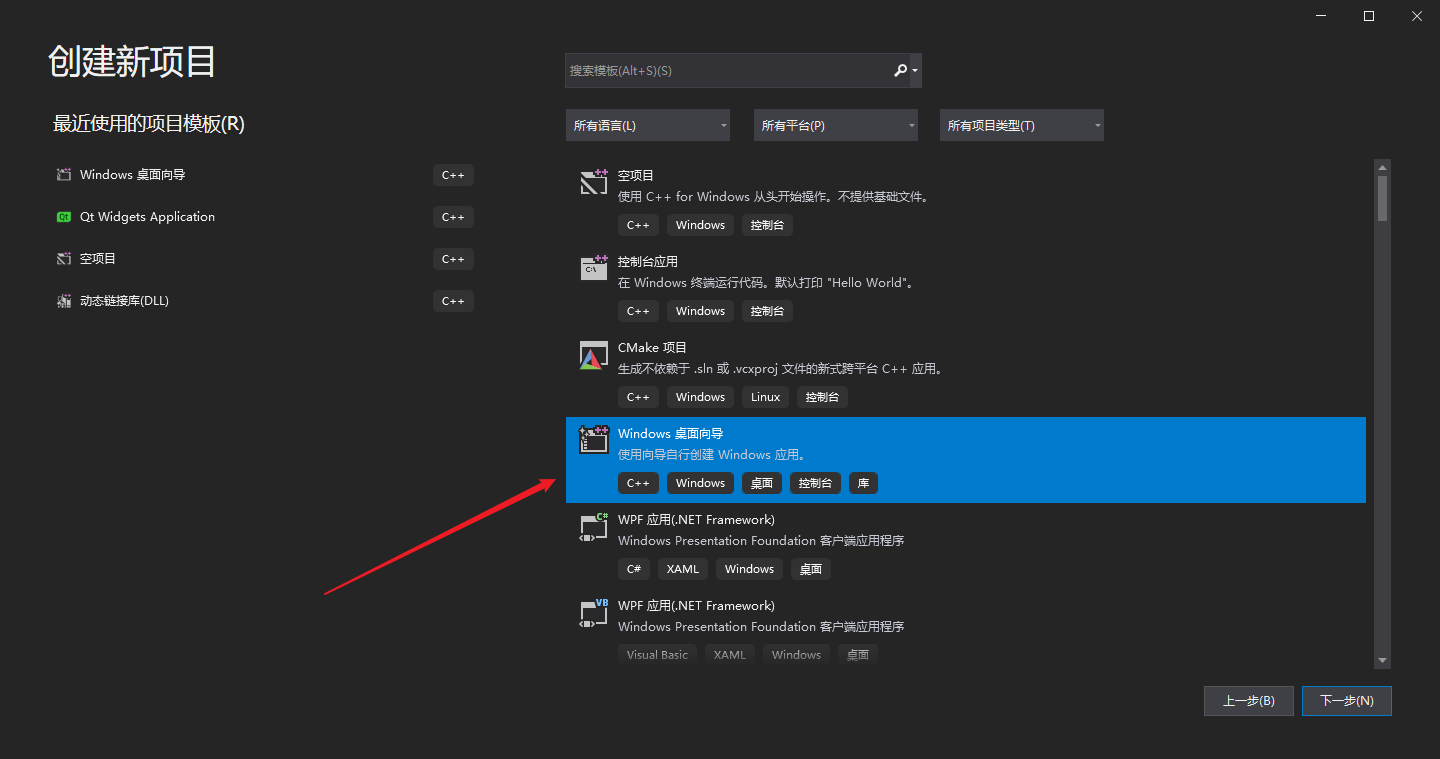The width and height of the screenshot is (1440, 759).
Task: Click the 动态链接库(DLL) icon
Action: [64, 301]
